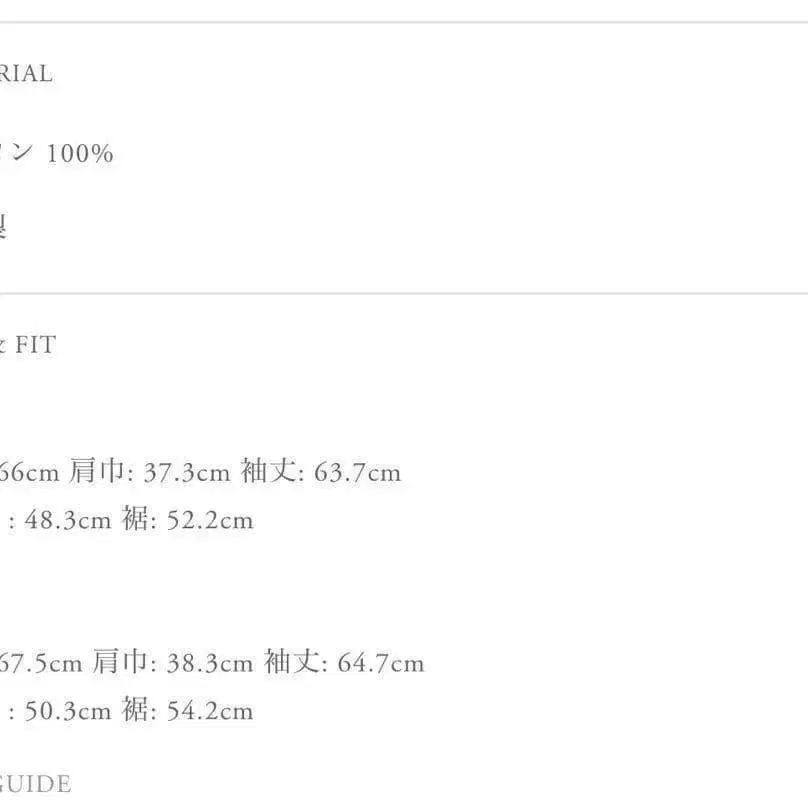Click the 裾 label beside 54.2cm
This screenshot has width=808, height=808.
(x=137, y=711)
